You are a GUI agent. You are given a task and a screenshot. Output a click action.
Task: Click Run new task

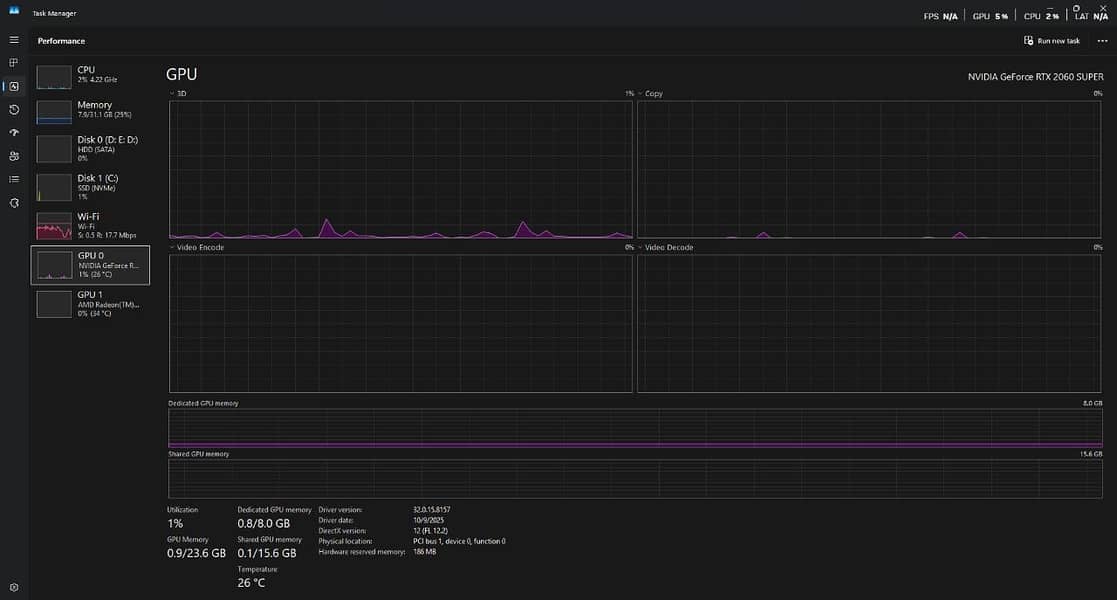pyautogui.click(x=1052, y=41)
